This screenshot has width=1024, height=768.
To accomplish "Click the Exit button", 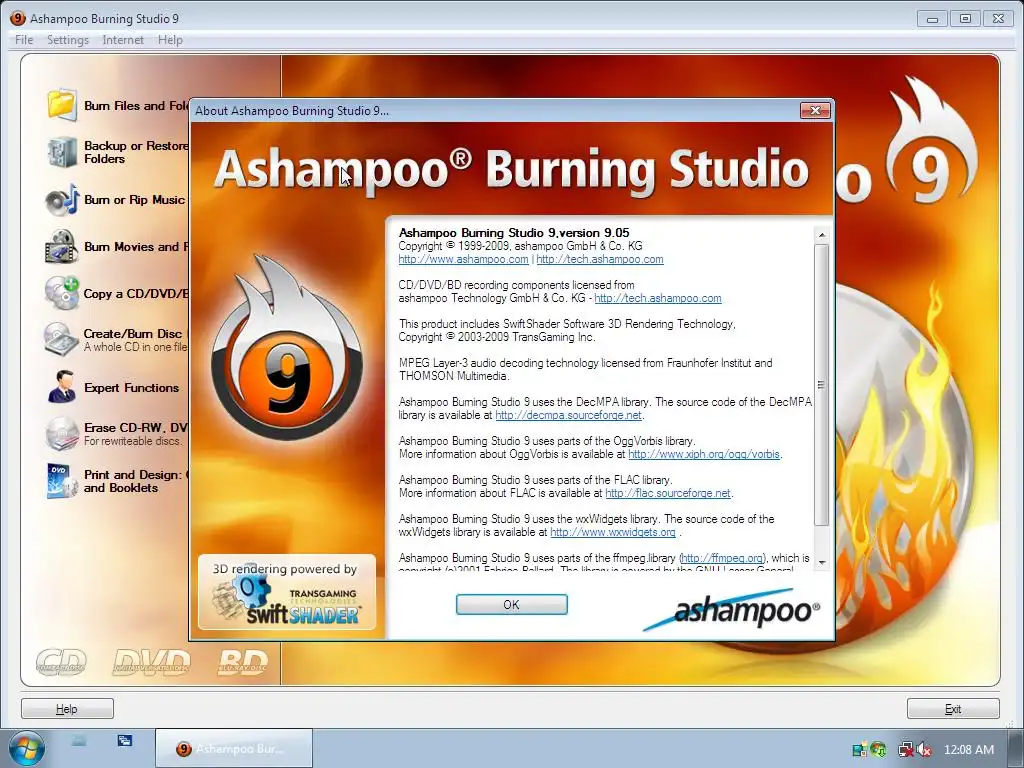I will pos(953,709).
